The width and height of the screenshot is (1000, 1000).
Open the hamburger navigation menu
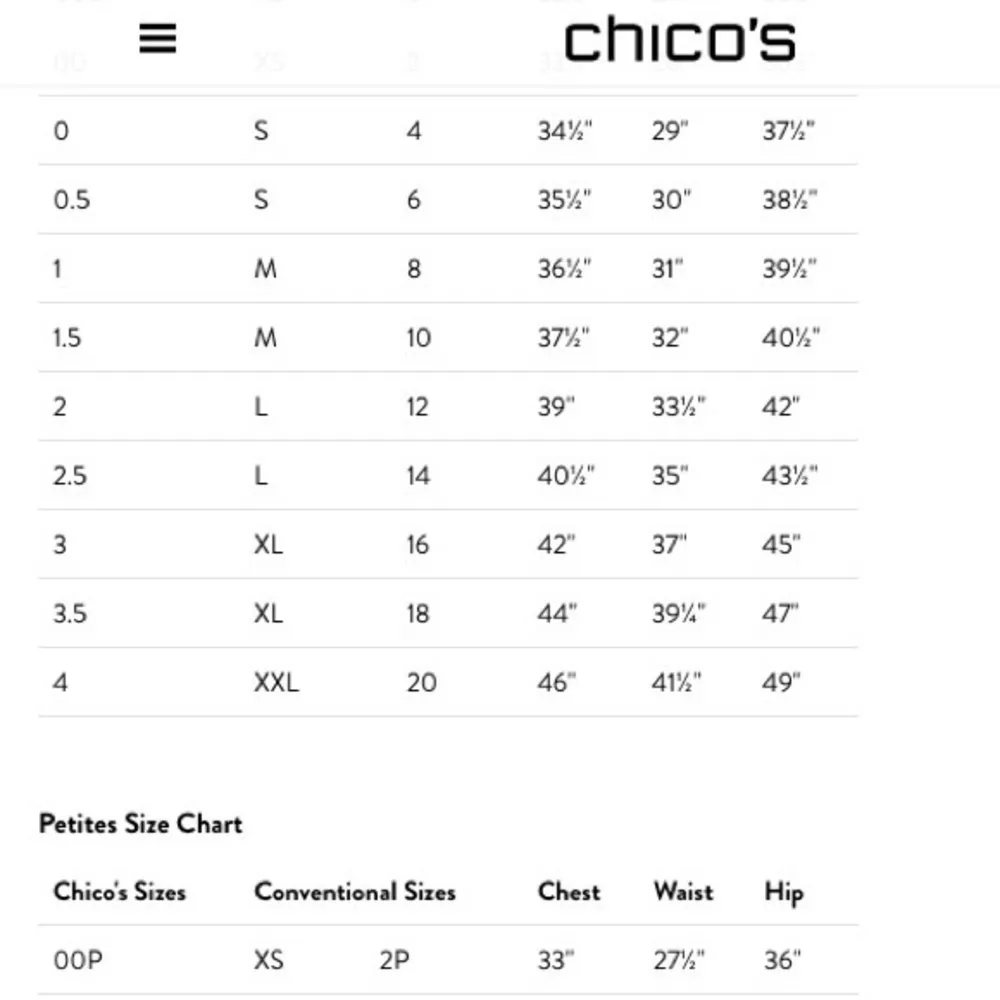157,38
